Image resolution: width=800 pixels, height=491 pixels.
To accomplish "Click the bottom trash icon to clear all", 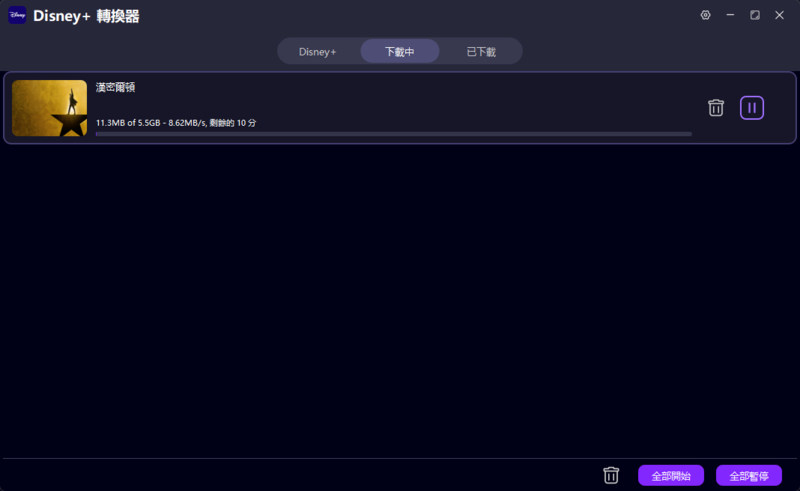I will pyautogui.click(x=611, y=475).
